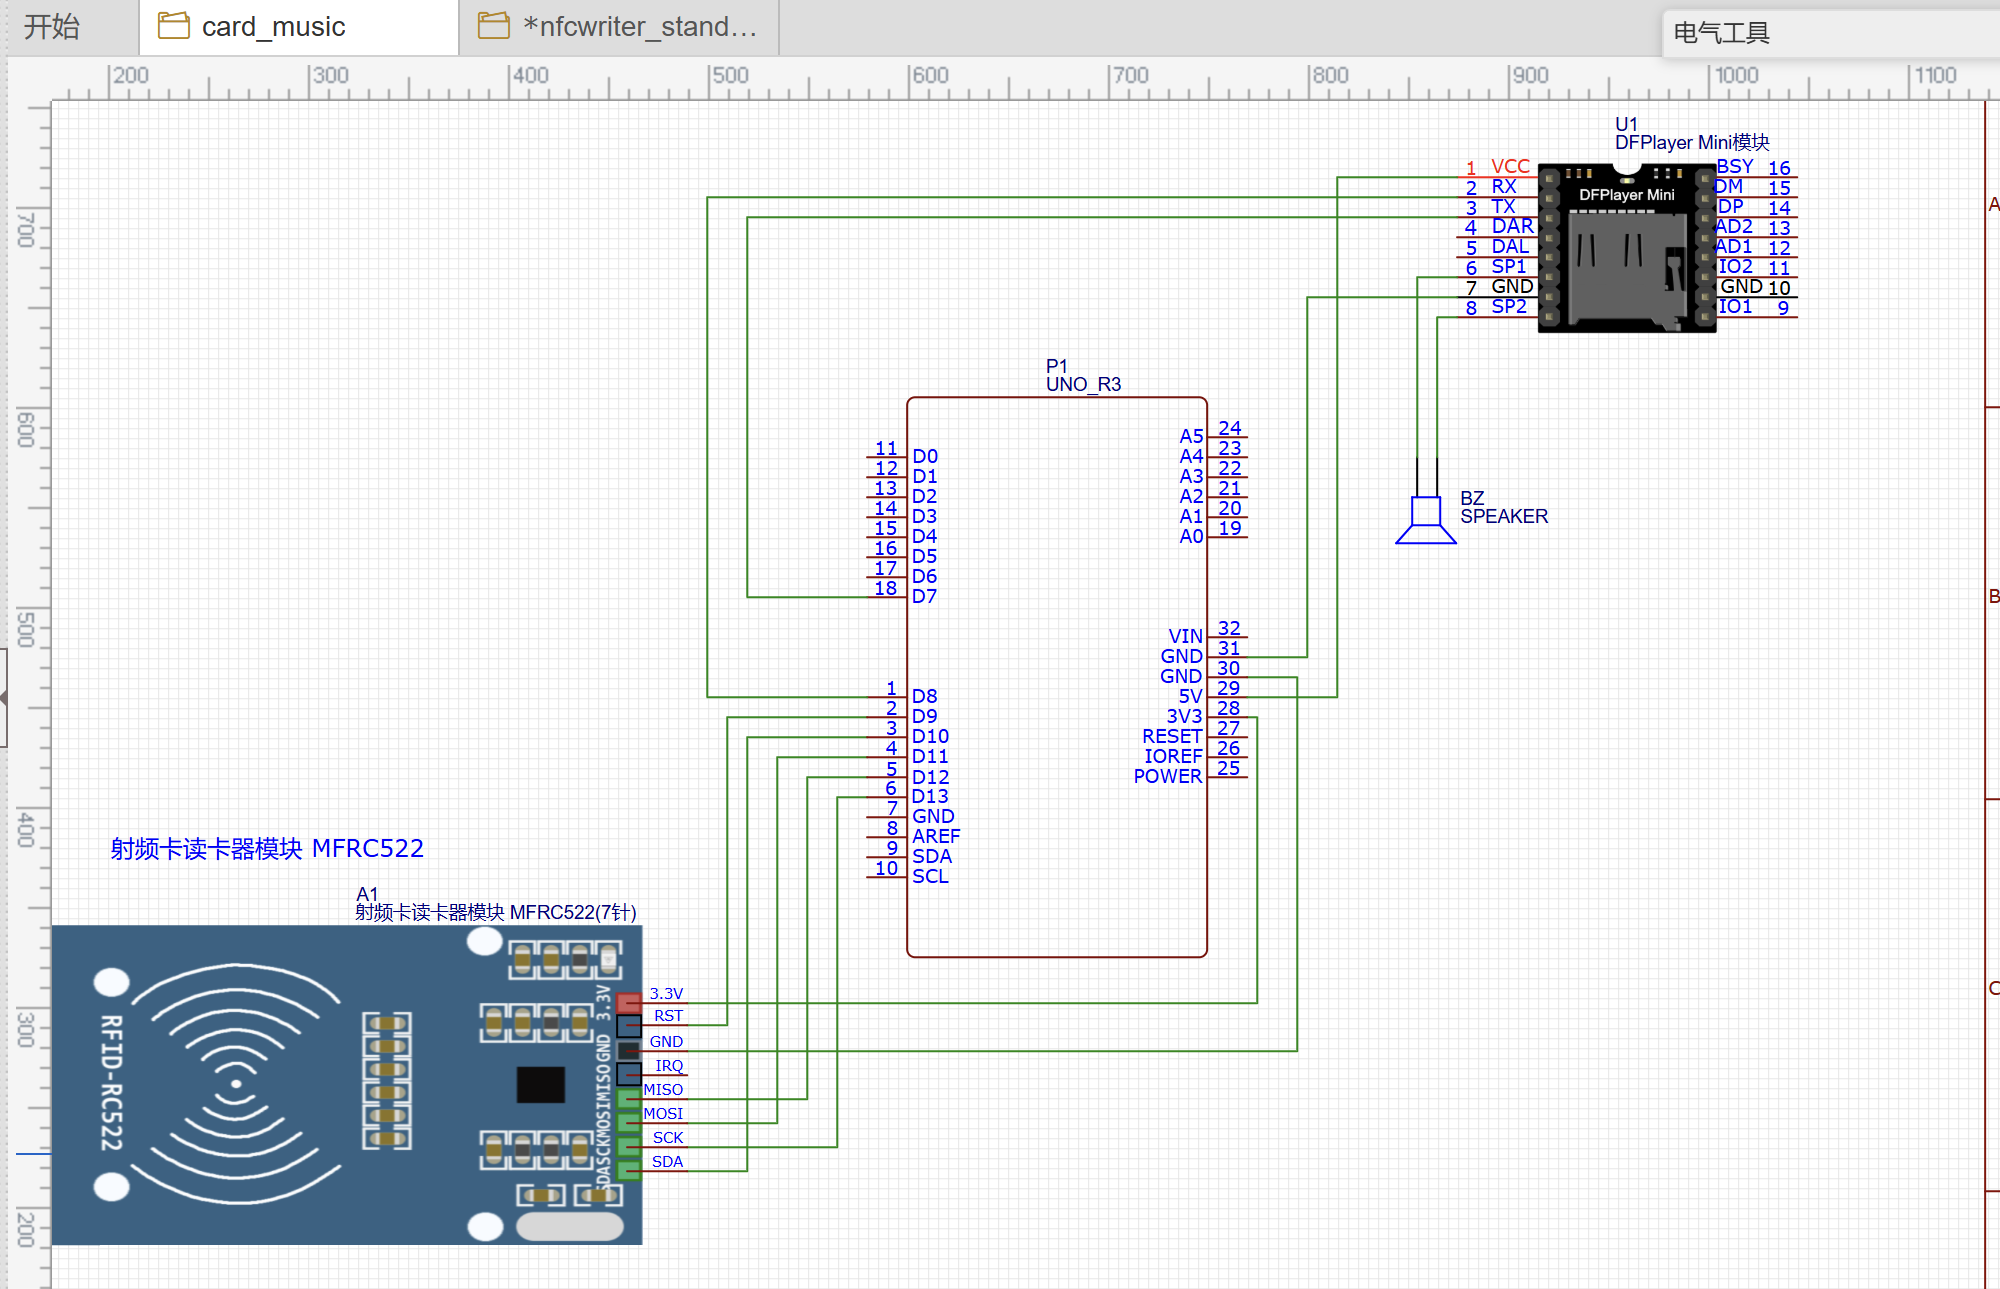
Task: Click the folder icon on card_music tab
Action: (174, 26)
